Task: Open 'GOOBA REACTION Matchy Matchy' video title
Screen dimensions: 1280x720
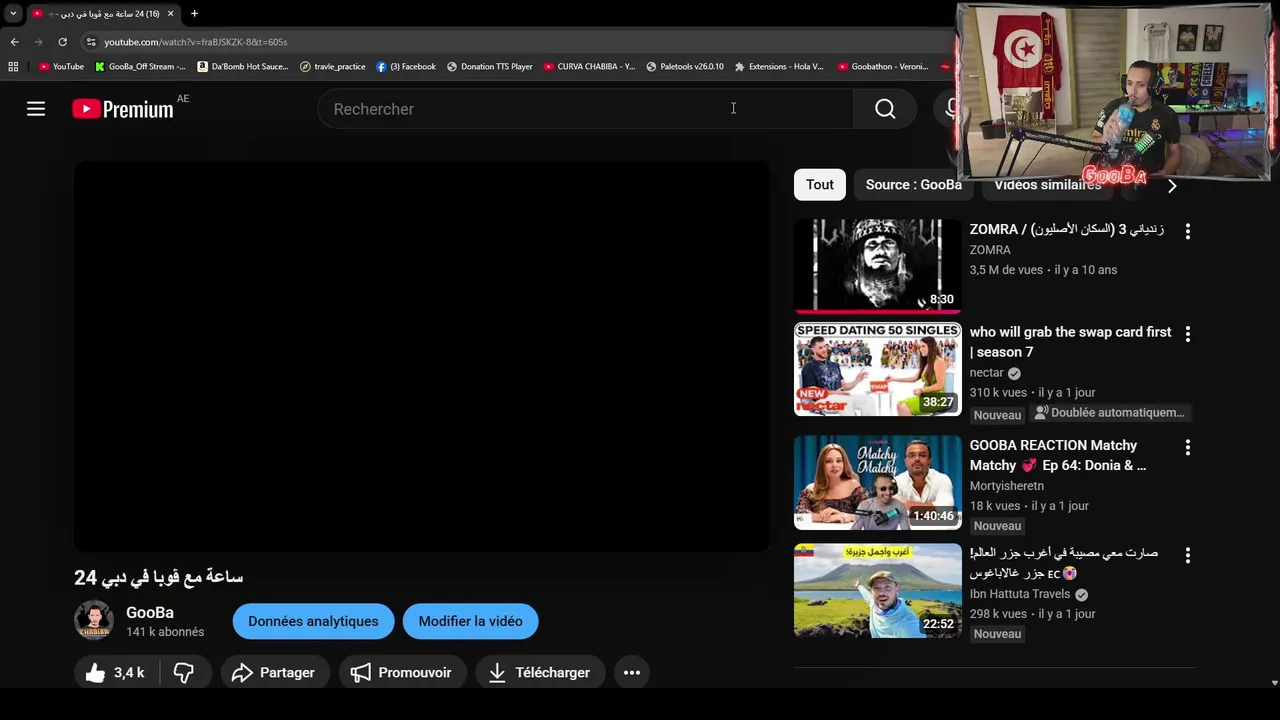Action: click(x=1058, y=455)
